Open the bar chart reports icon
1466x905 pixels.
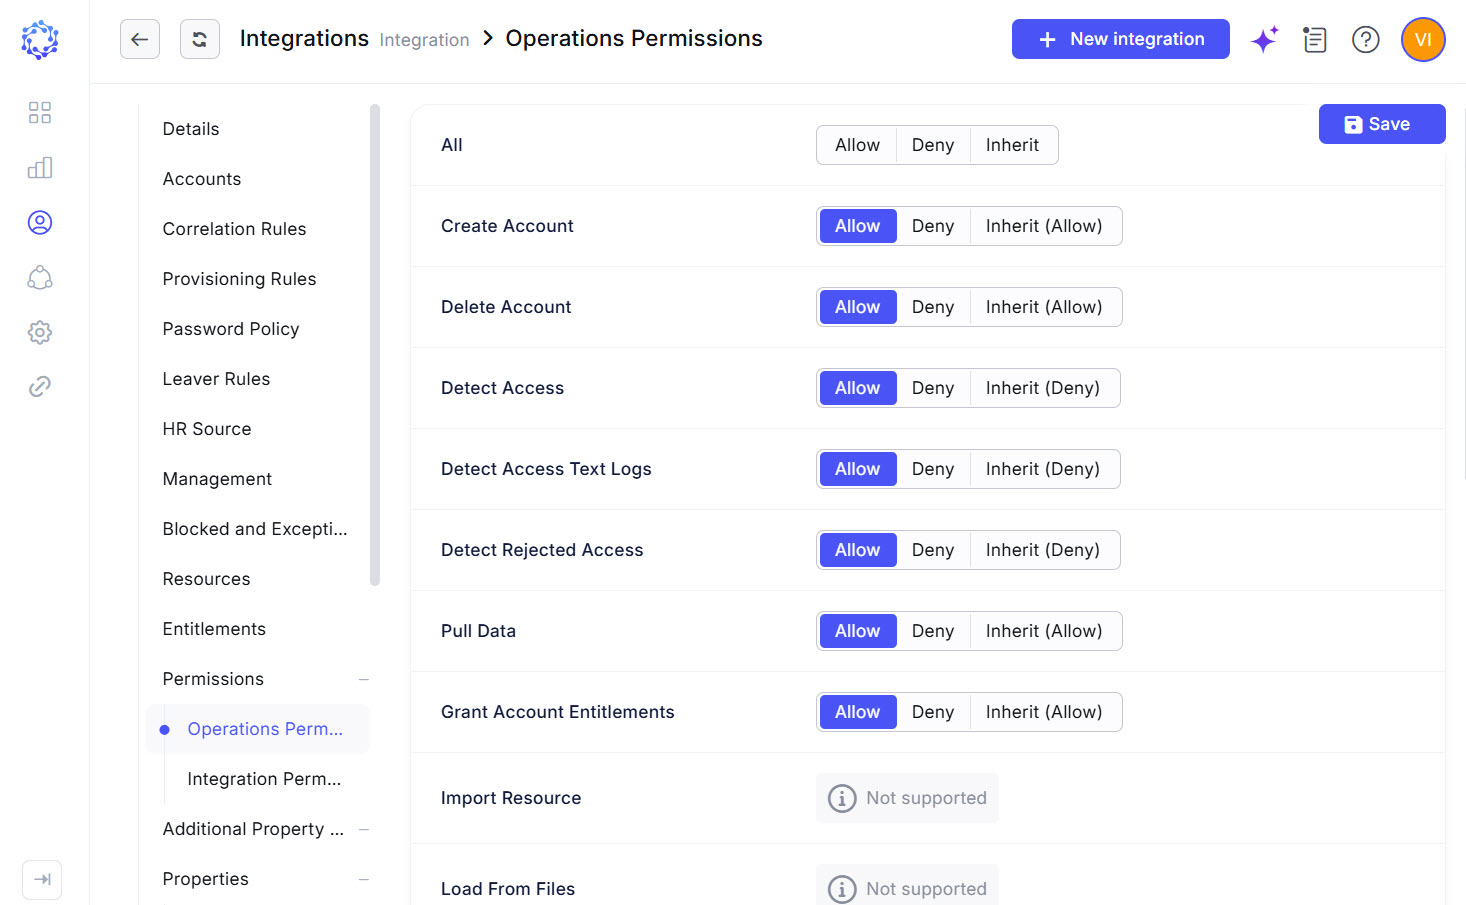[x=40, y=167]
